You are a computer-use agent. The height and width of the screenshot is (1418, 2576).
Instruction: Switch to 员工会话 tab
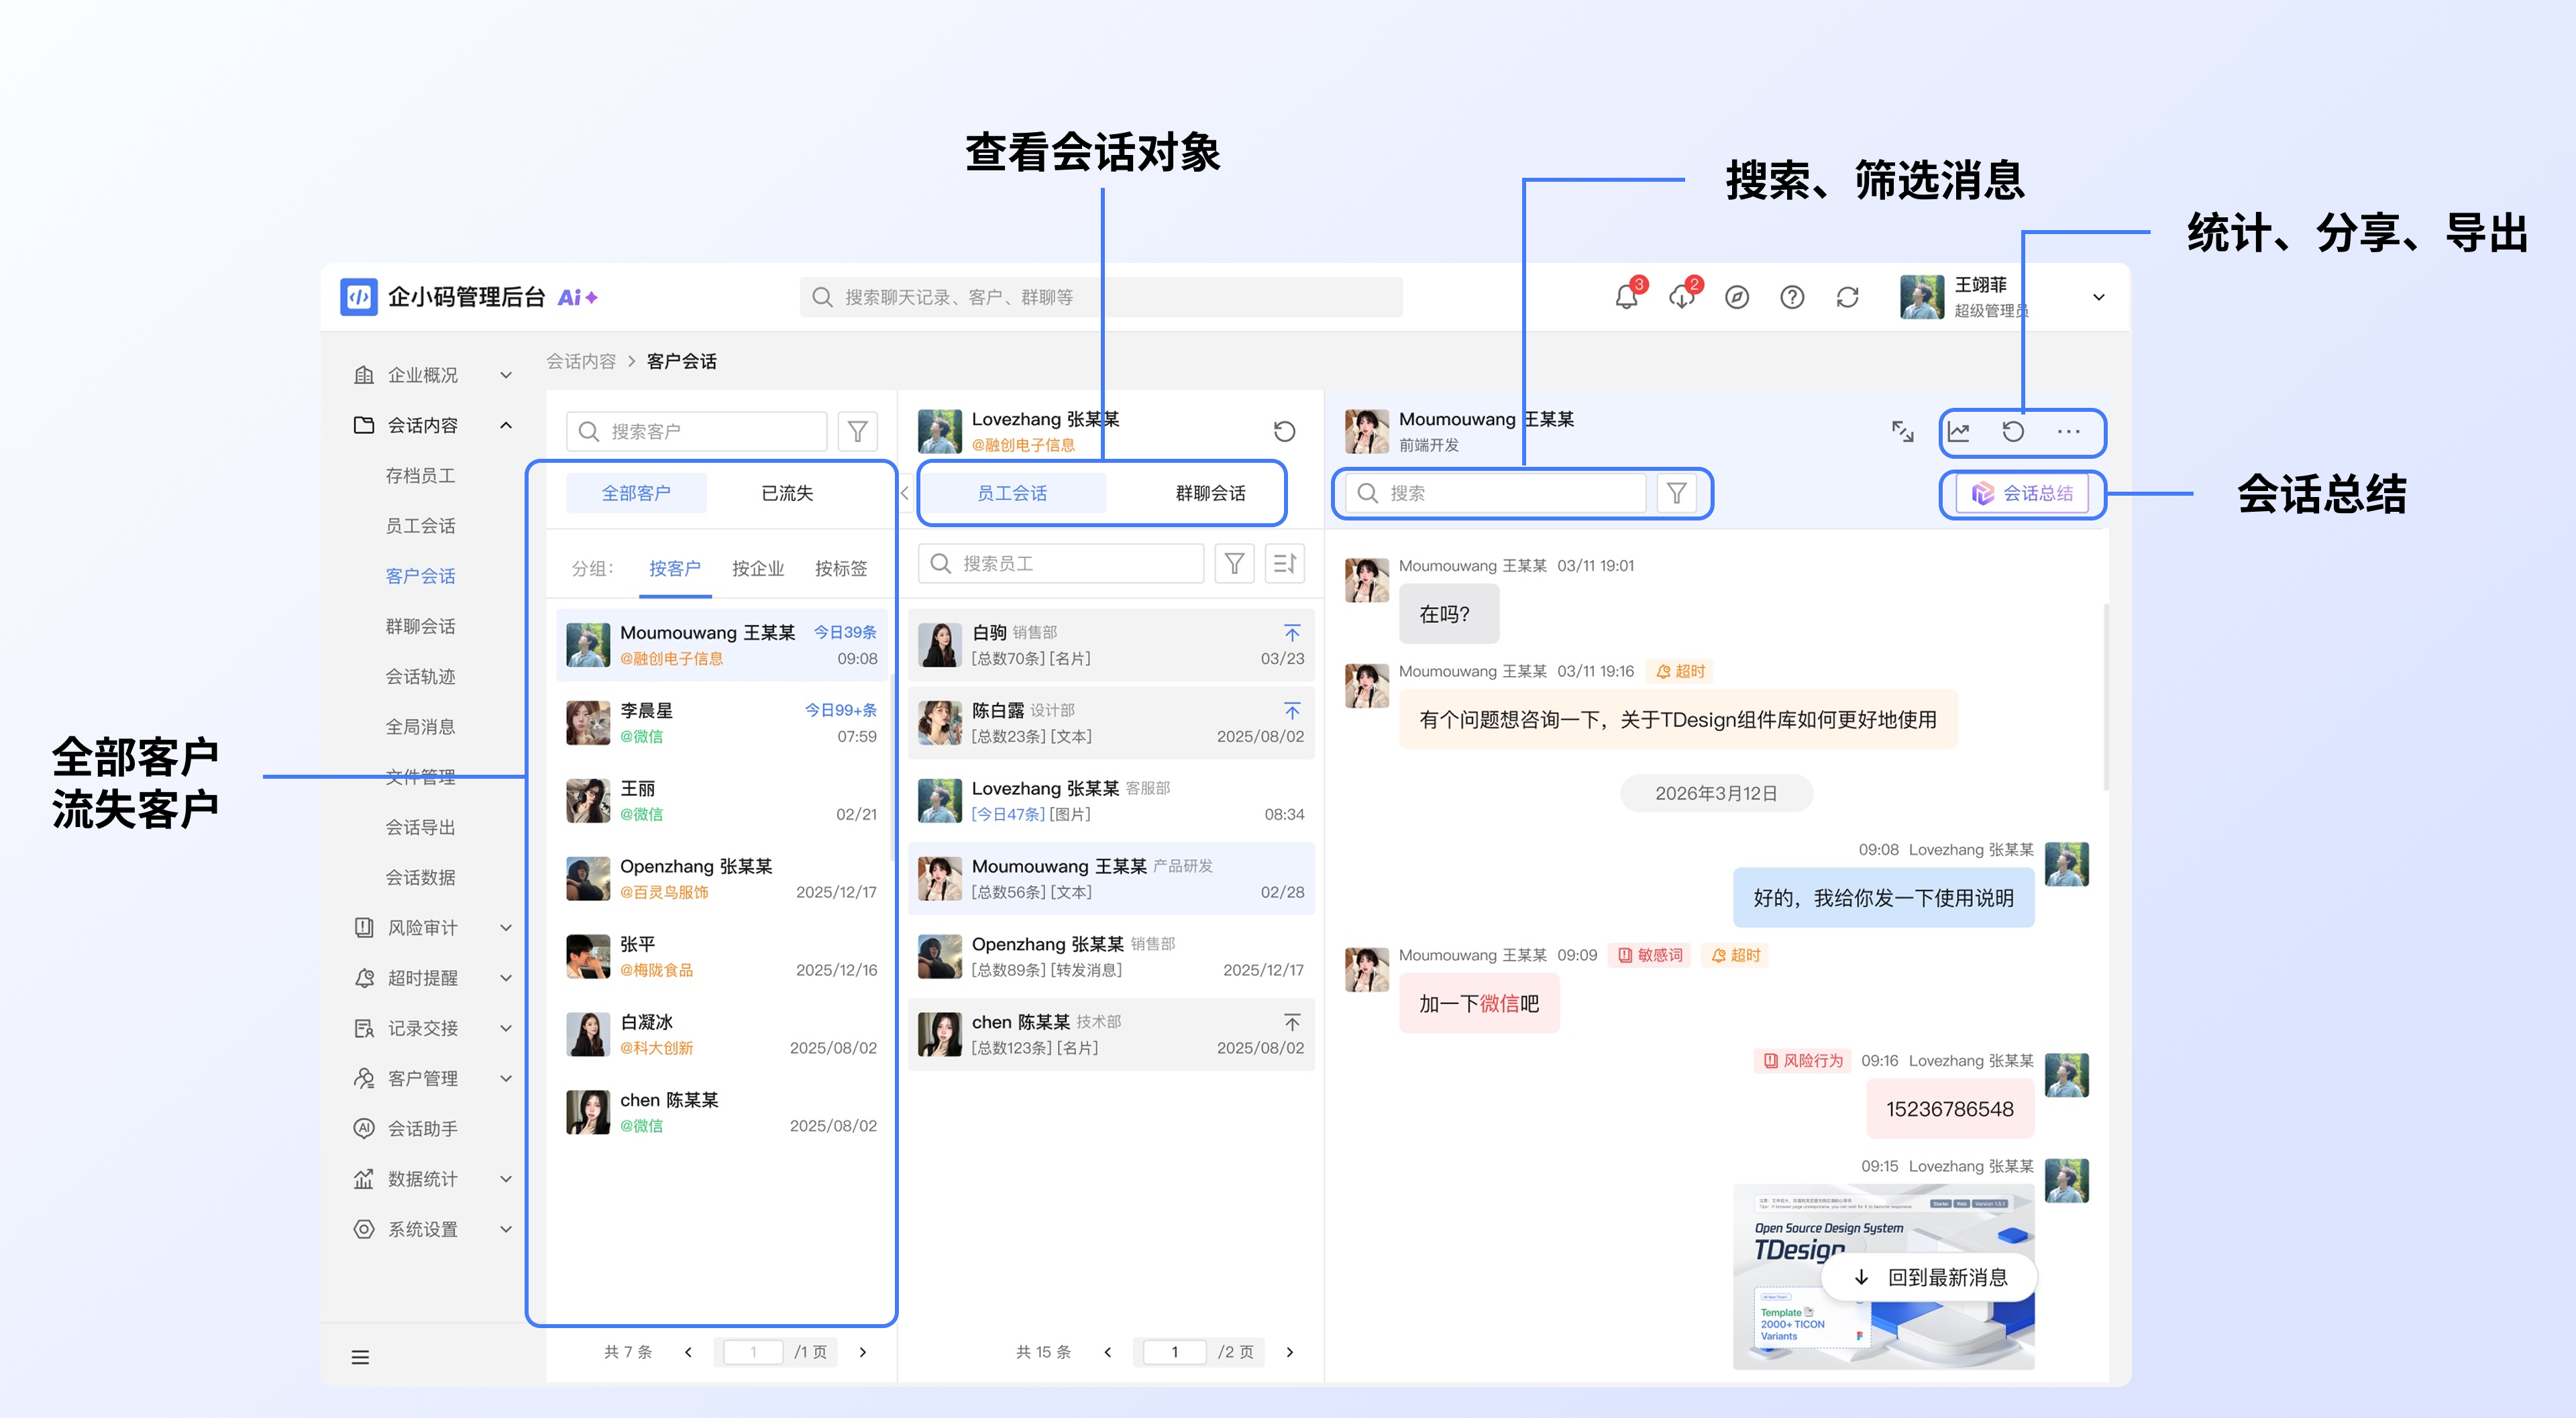tap(1012, 493)
